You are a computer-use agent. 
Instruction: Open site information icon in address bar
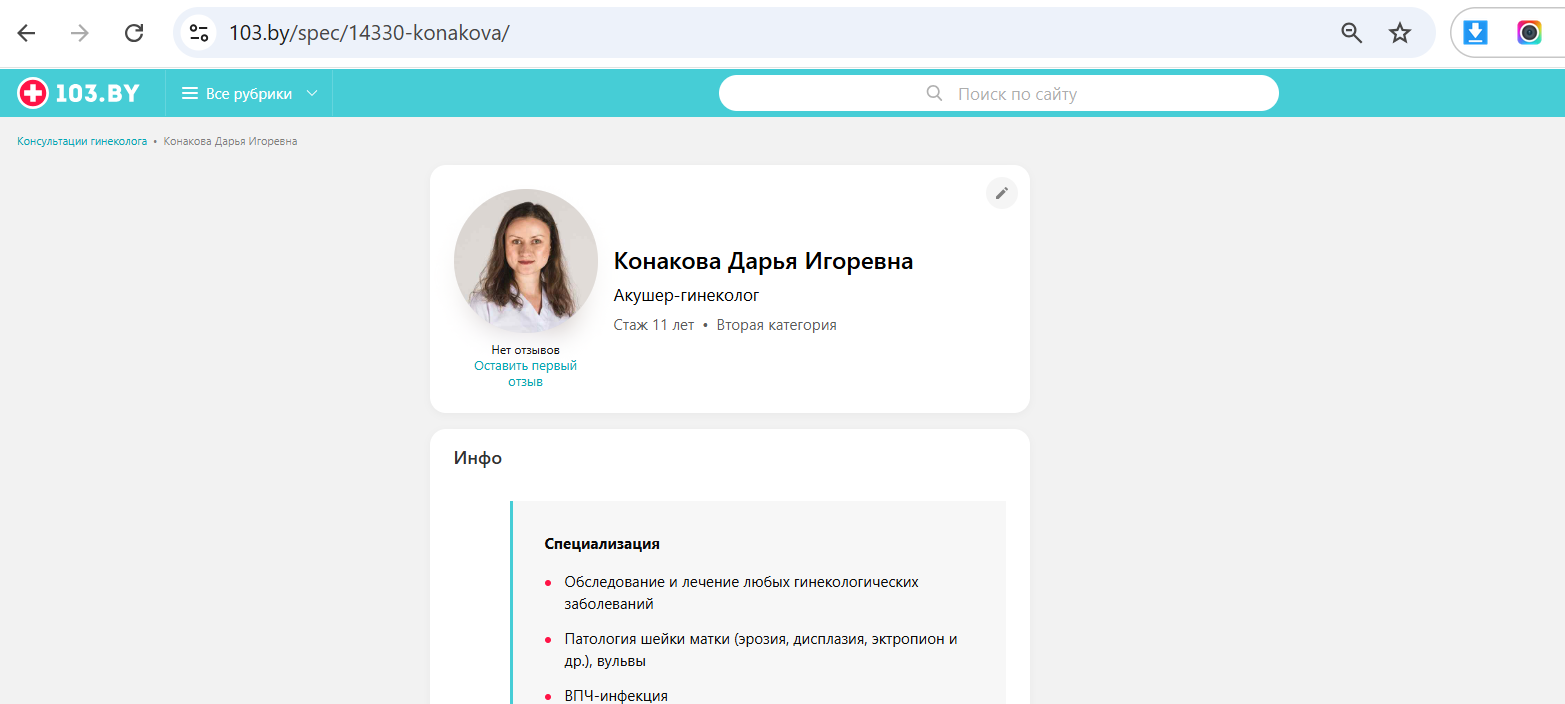[198, 33]
